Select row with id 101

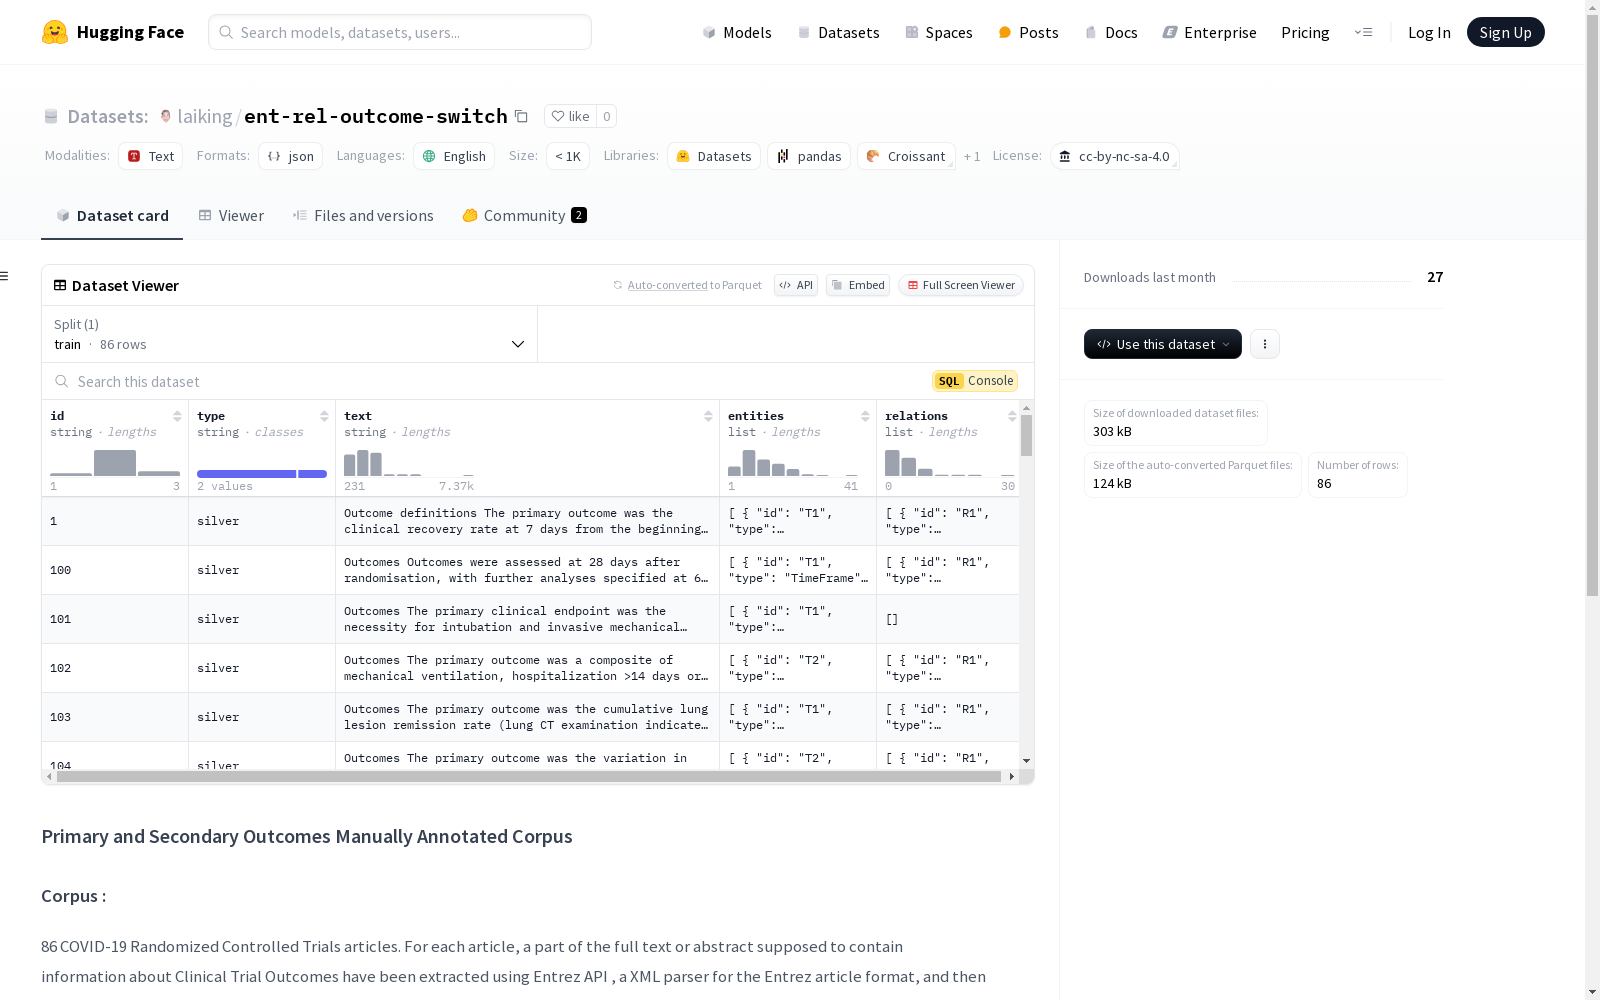[x=530, y=619]
